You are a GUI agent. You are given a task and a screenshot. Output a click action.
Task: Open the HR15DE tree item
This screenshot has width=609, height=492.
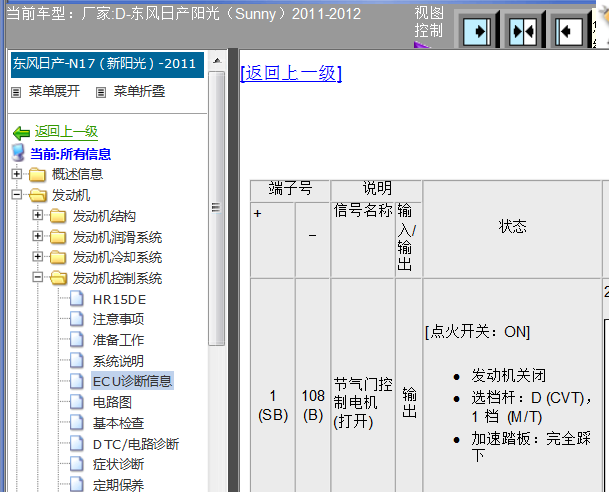pos(119,299)
